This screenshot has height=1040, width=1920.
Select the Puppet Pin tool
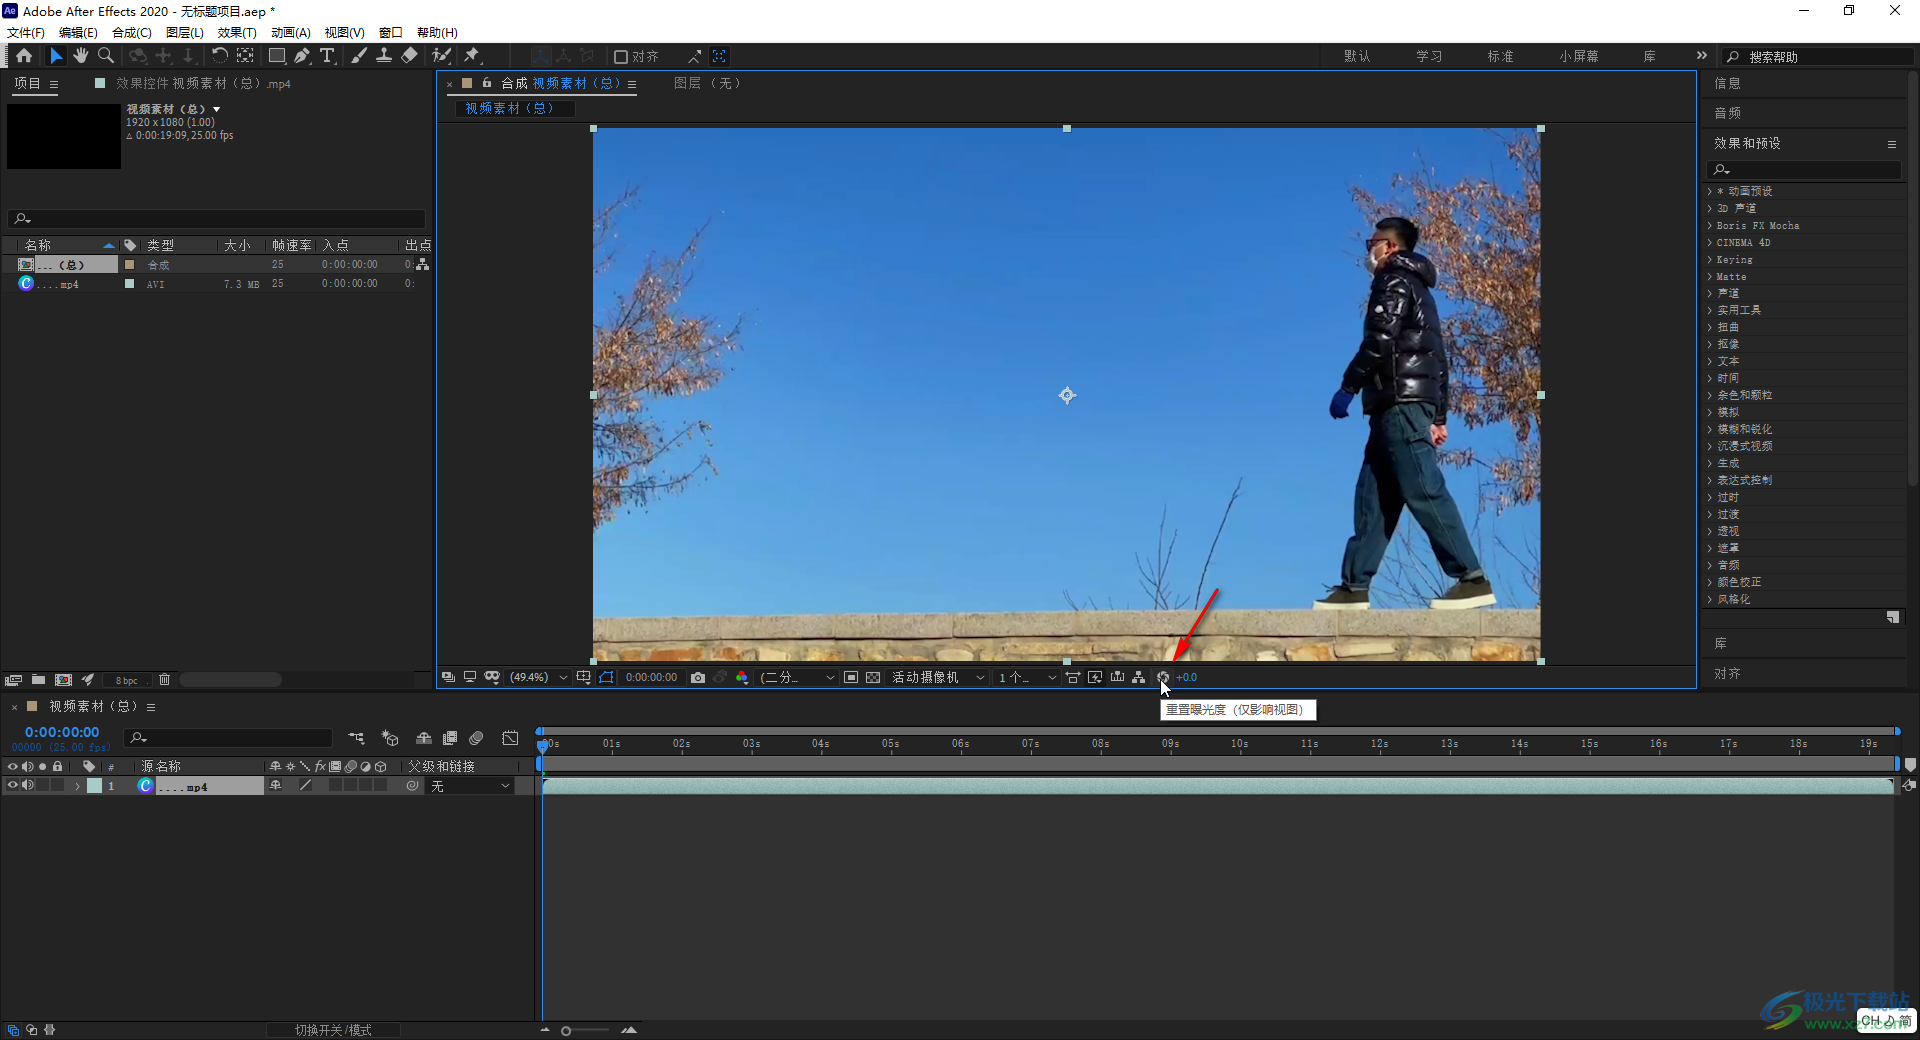[x=472, y=56]
